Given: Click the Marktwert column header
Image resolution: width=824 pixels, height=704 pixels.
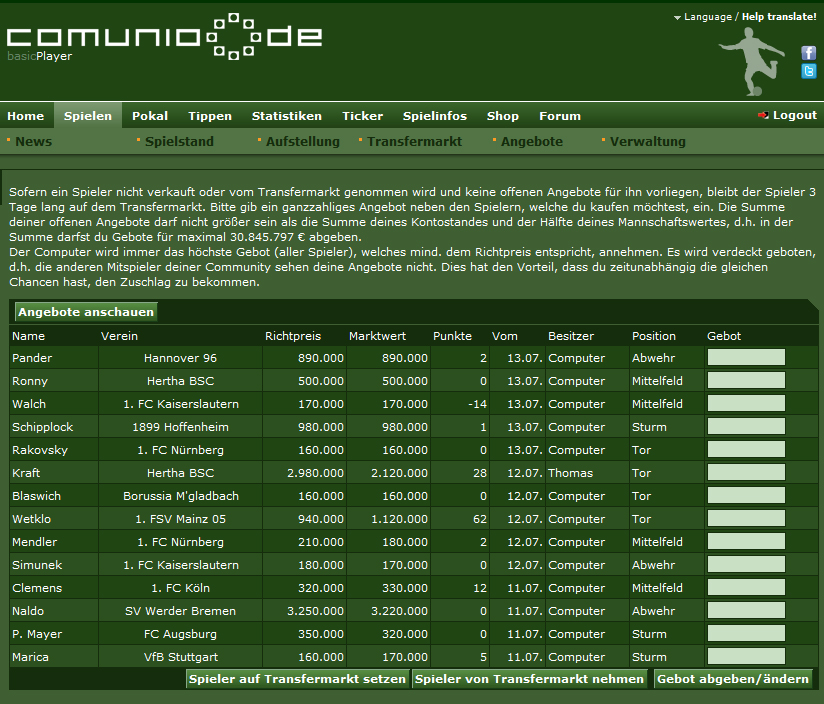Looking at the screenshot, I should (377, 336).
